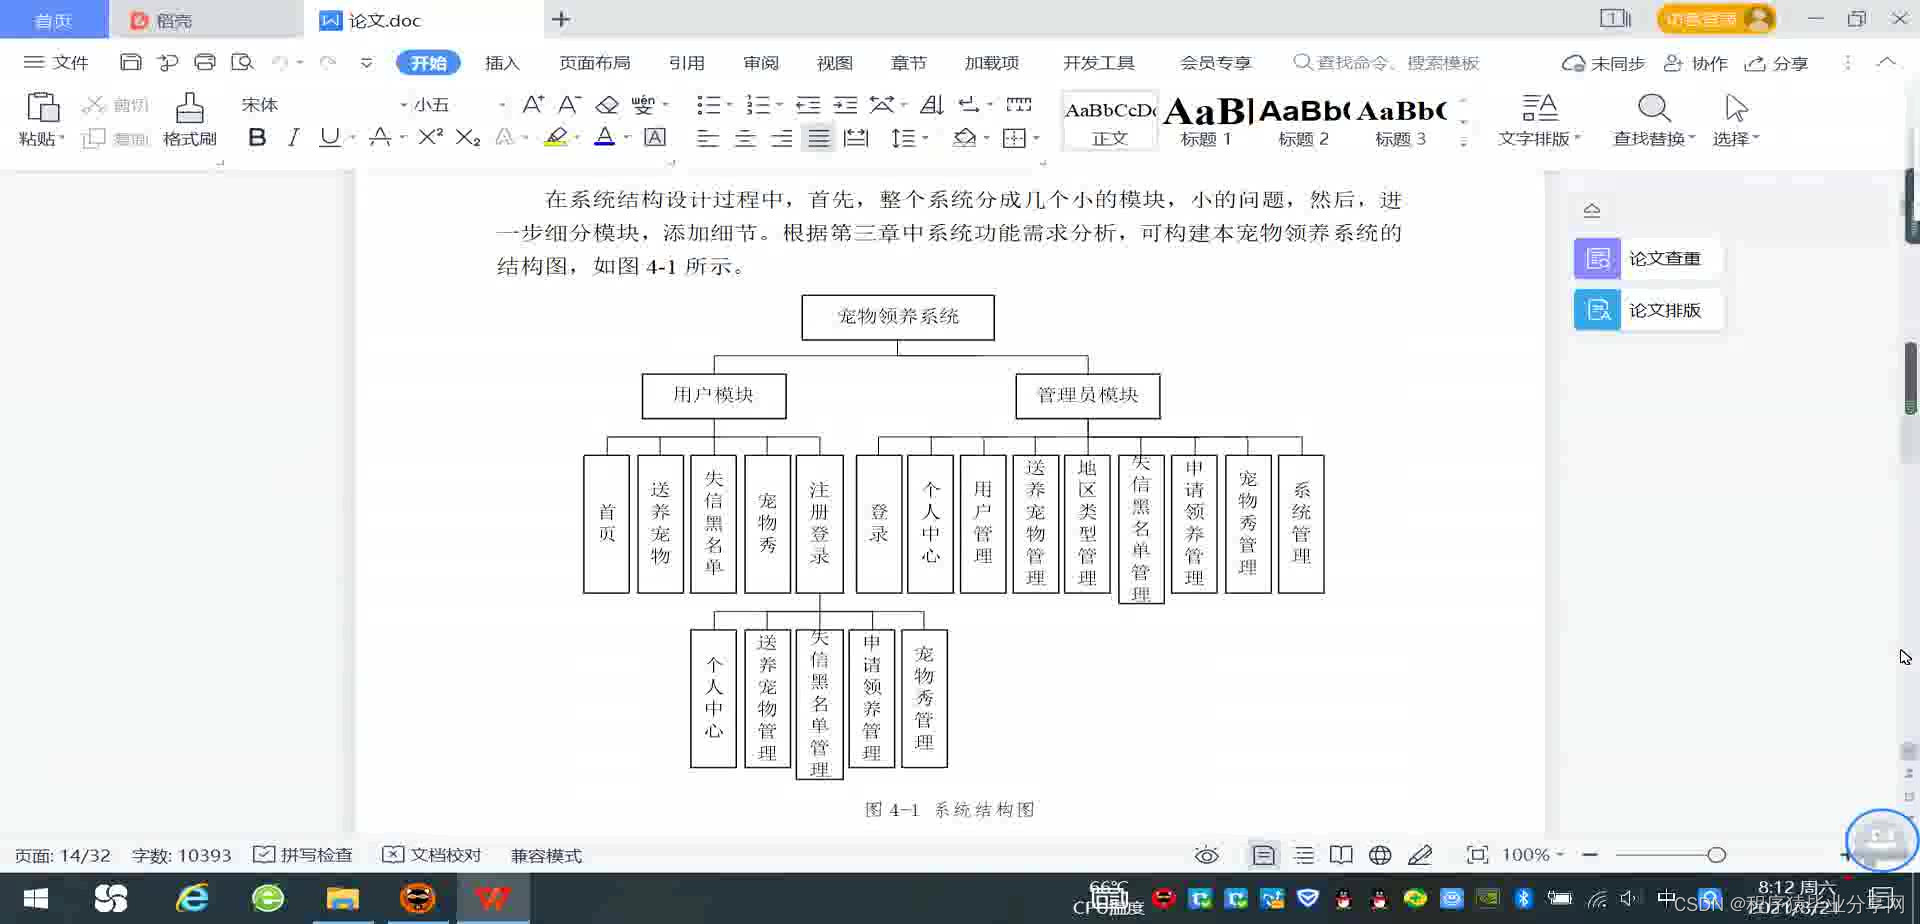The width and height of the screenshot is (1920, 924).
Task: Click 文档校对 in status bar
Action: tap(432, 855)
